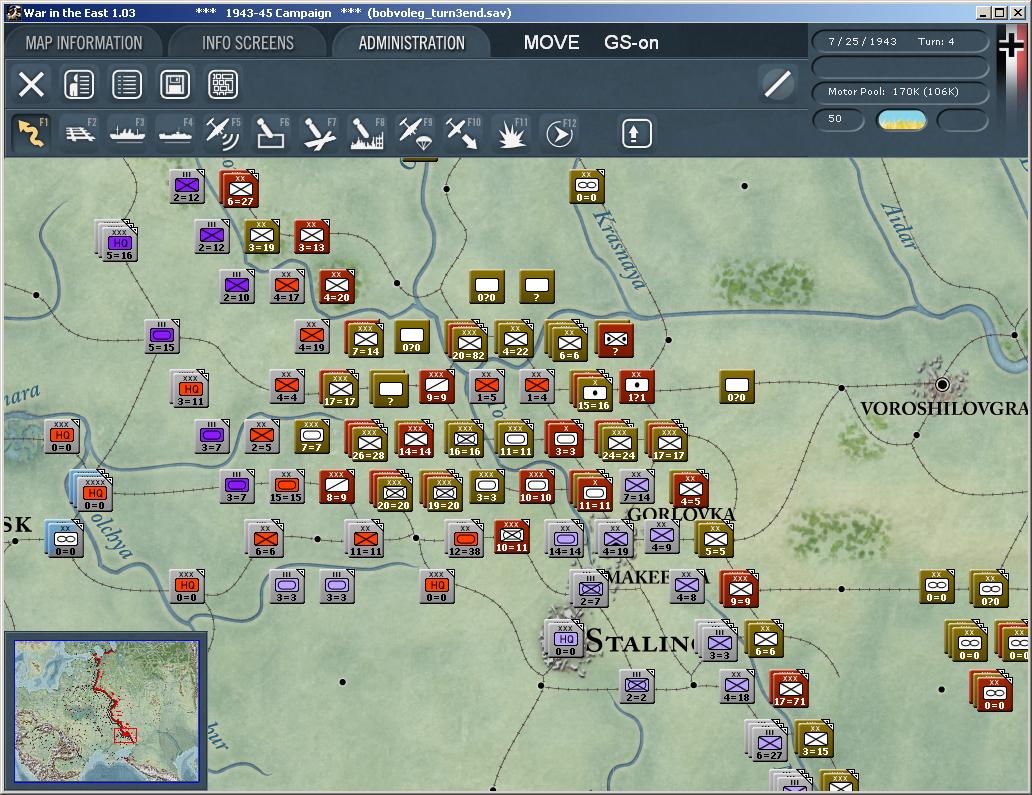Select the orange infantry unit labeled 4=17
1032x795 pixels.
(x=286, y=287)
